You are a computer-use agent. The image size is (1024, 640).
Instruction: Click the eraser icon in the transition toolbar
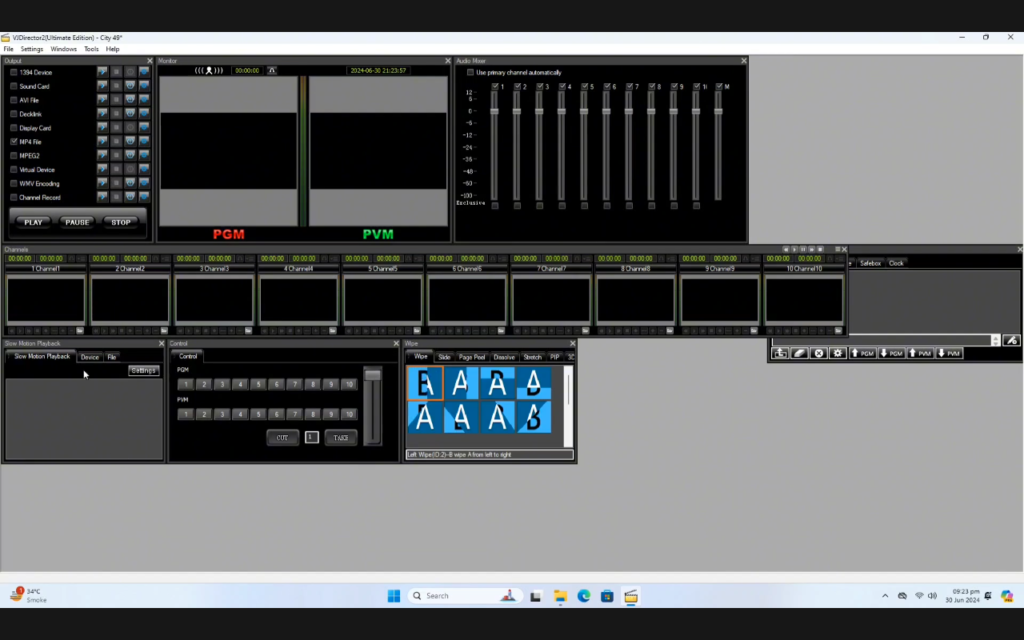pyautogui.click(x=798, y=353)
